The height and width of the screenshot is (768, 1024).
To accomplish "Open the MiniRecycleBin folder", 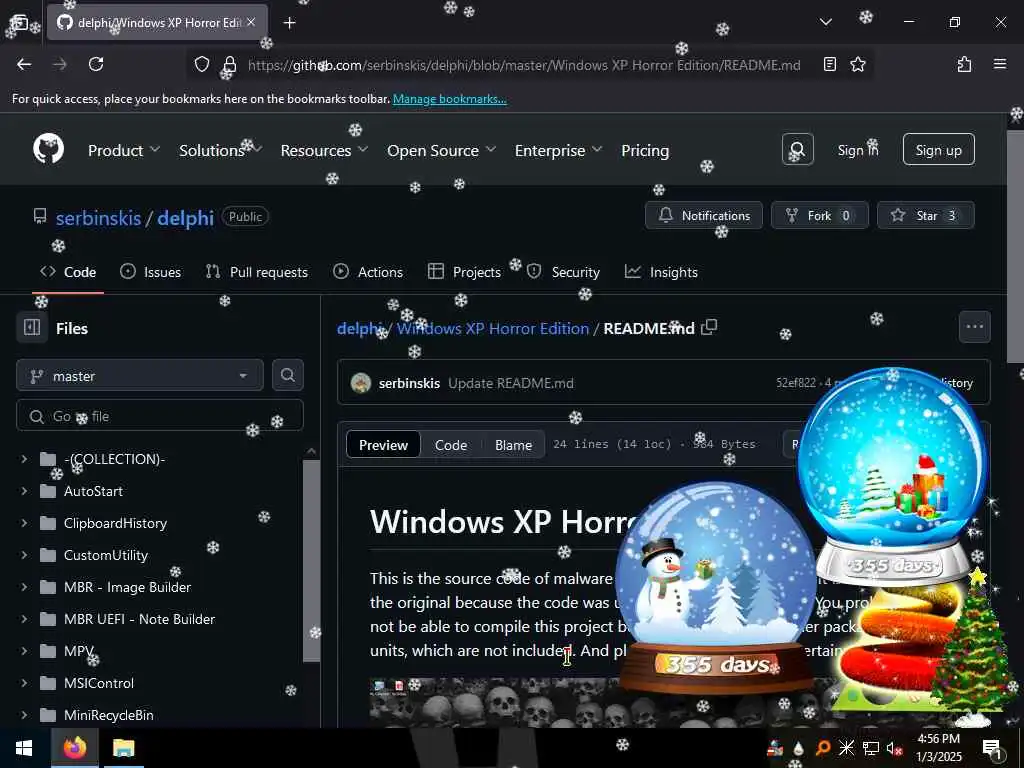I will (108, 715).
